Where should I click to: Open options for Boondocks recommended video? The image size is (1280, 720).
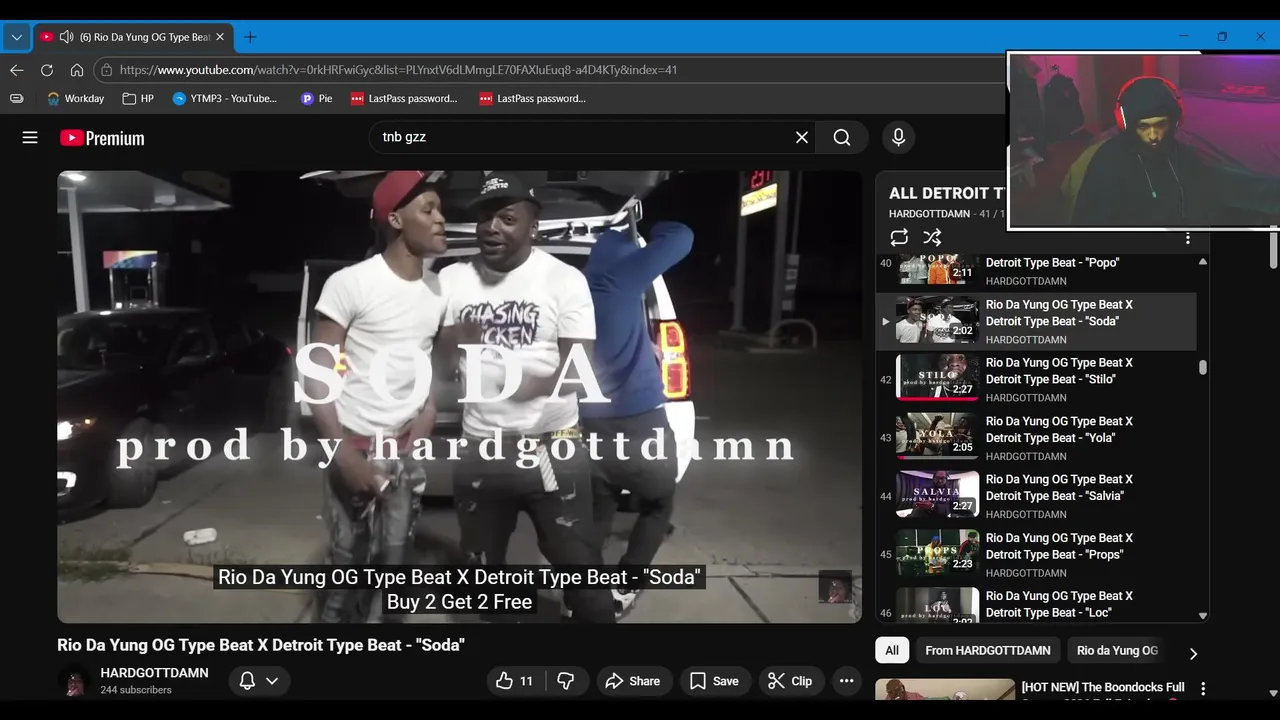tap(1203, 688)
